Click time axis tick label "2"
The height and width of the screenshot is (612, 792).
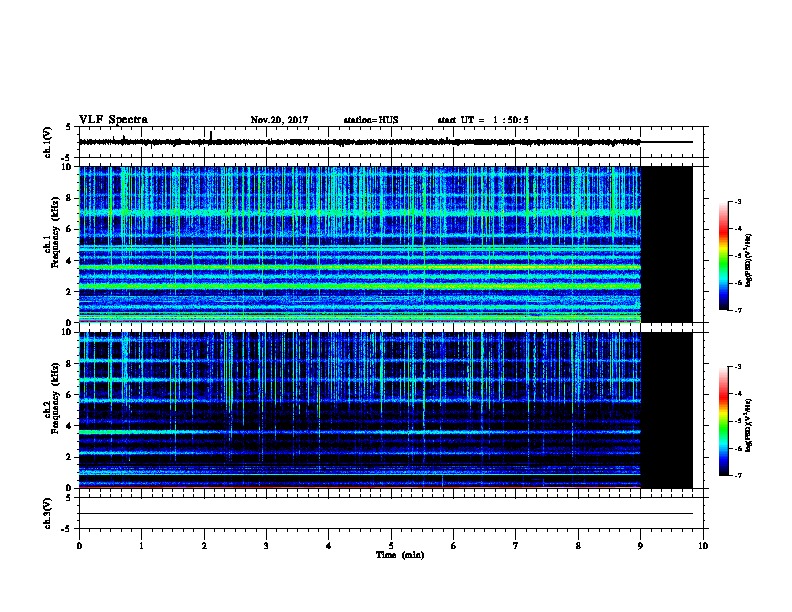(x=204, y=546)
